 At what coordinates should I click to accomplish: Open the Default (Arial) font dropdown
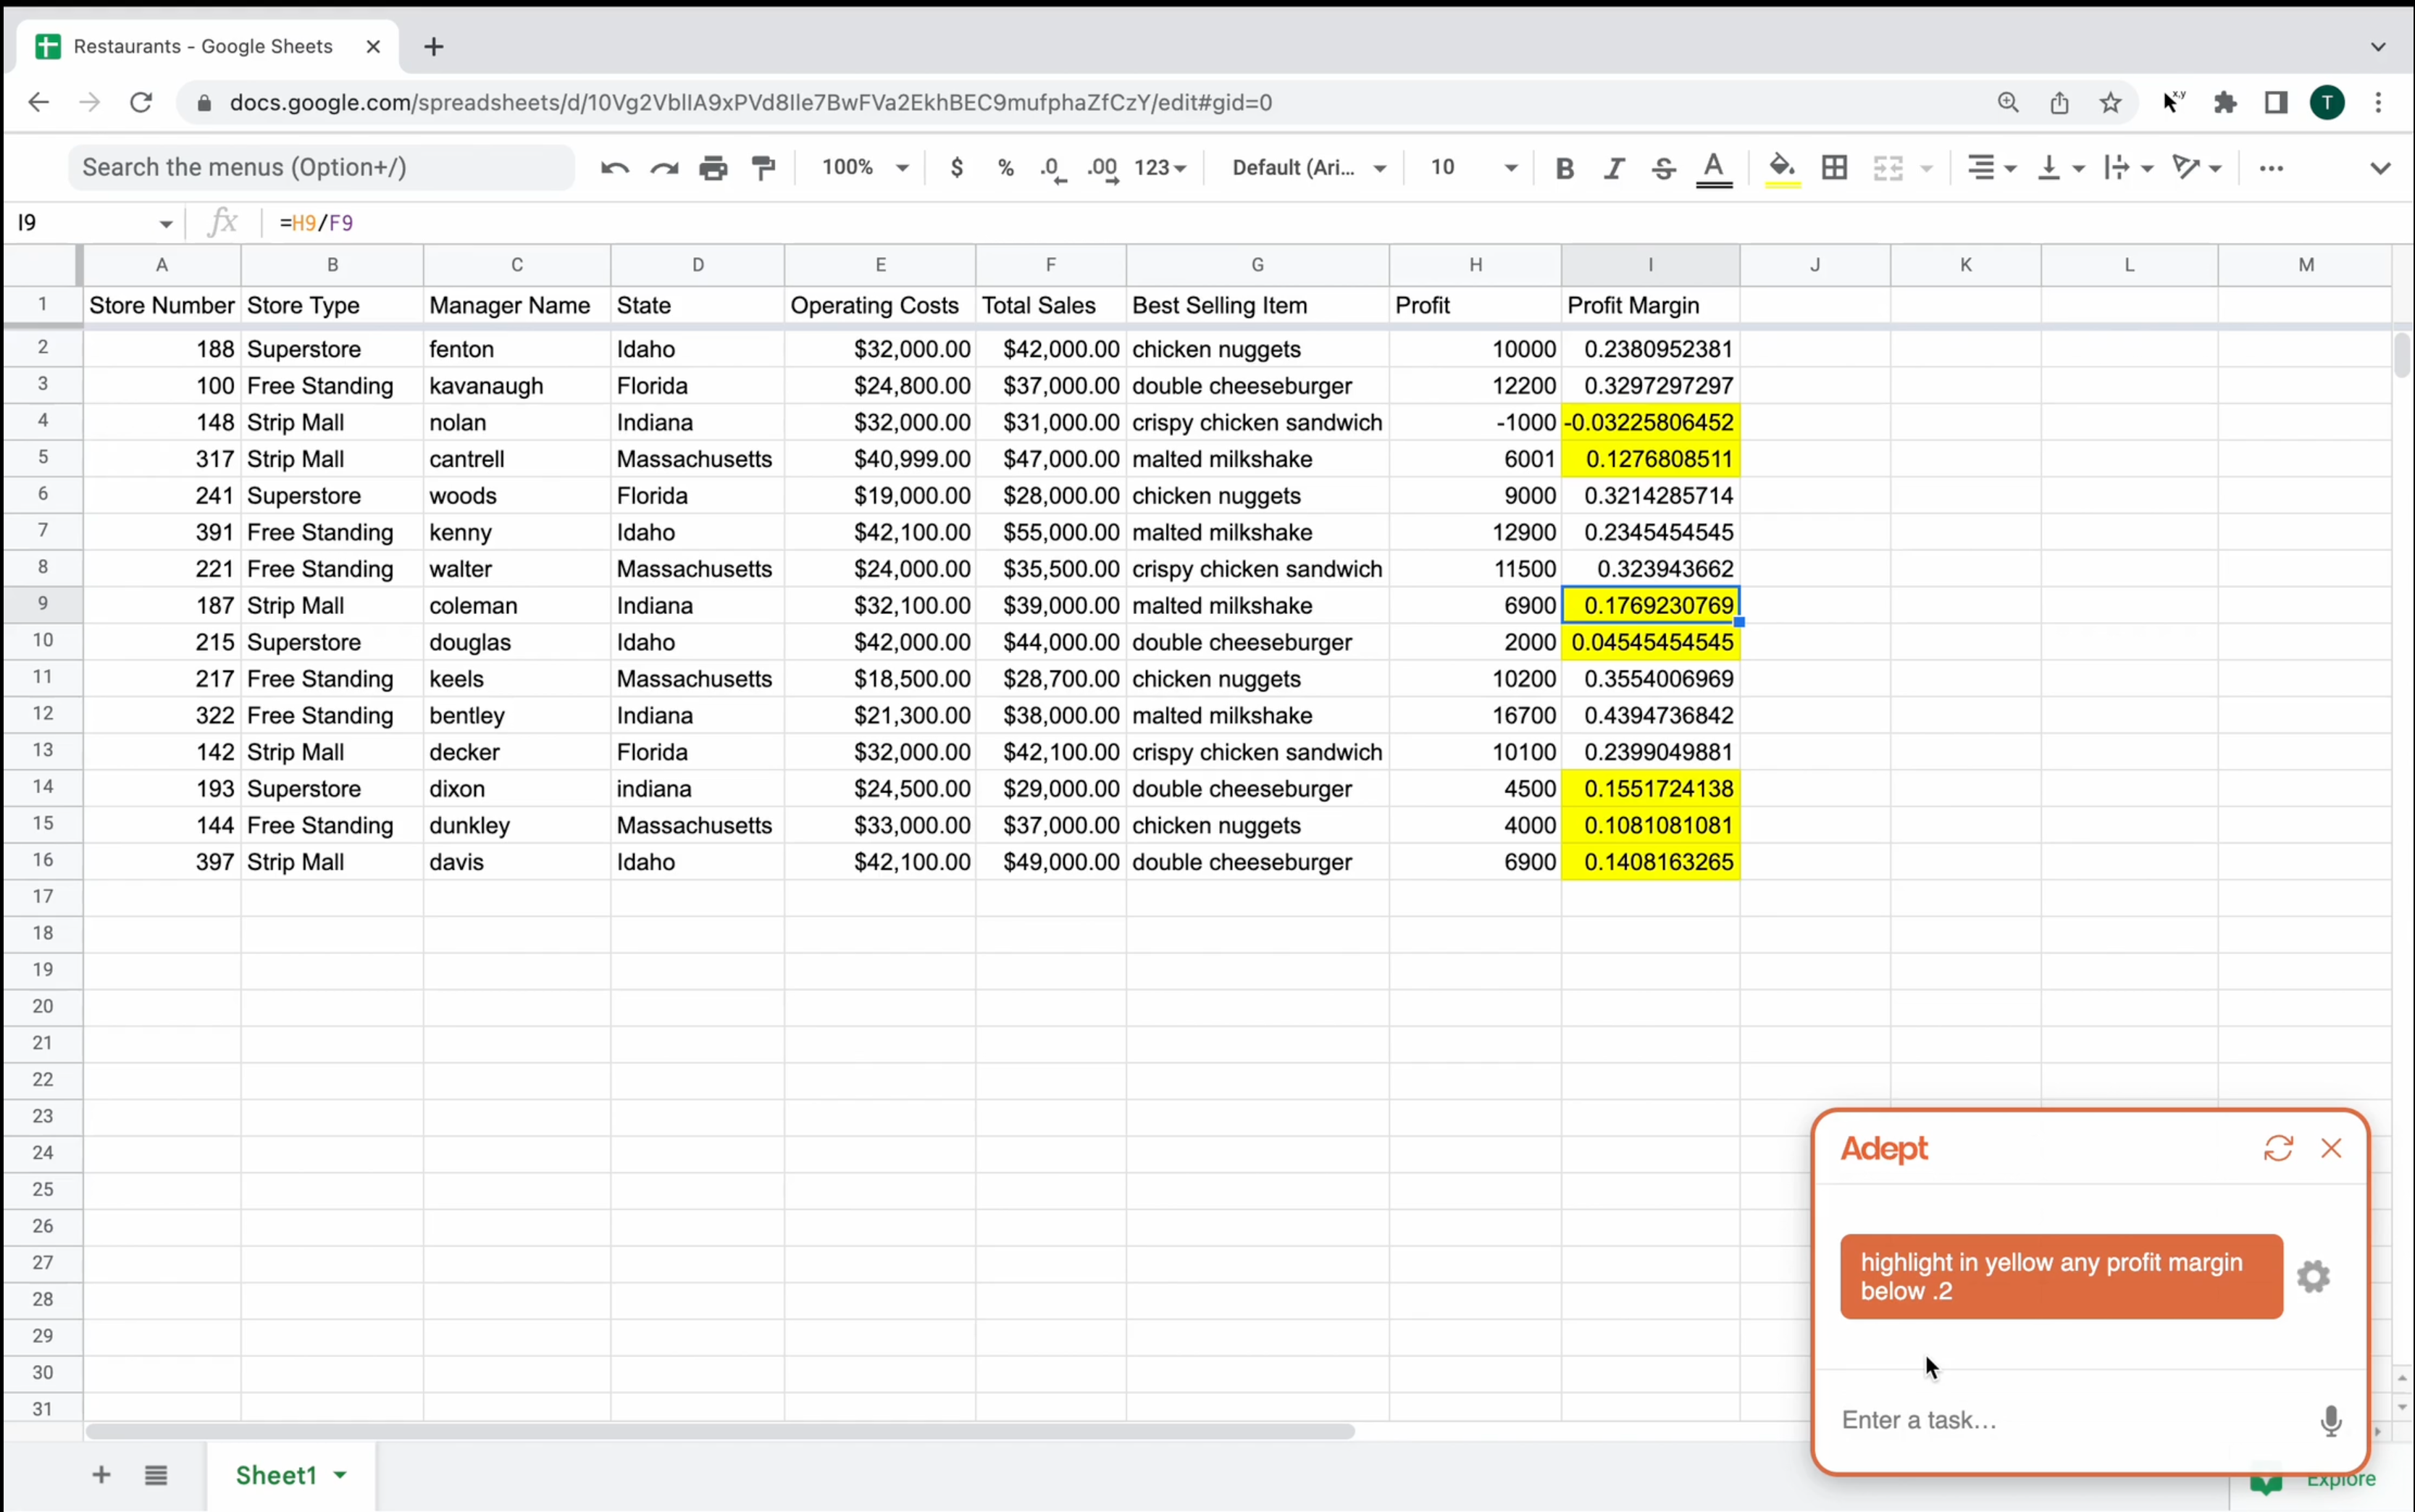(x=1309, y=168)
